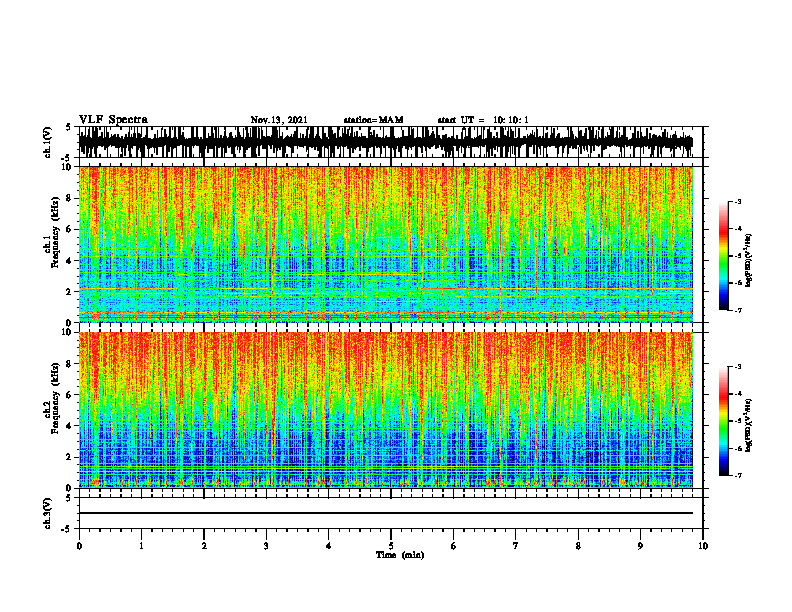Click the "-7" tick on ch.2 color bar
The width and height of the screenshot is (792, 612).
tap(738, 475)
